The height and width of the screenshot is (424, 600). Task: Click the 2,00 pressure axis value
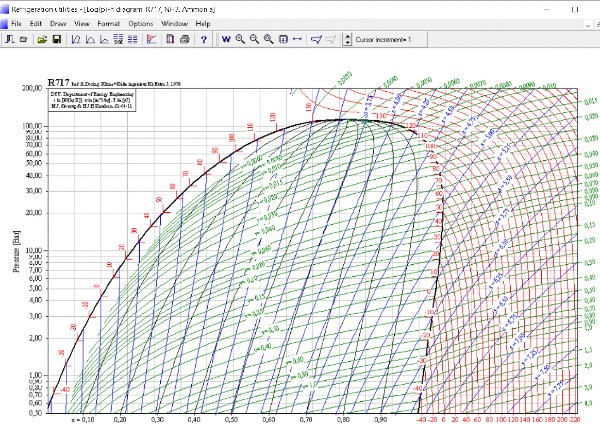35,338
